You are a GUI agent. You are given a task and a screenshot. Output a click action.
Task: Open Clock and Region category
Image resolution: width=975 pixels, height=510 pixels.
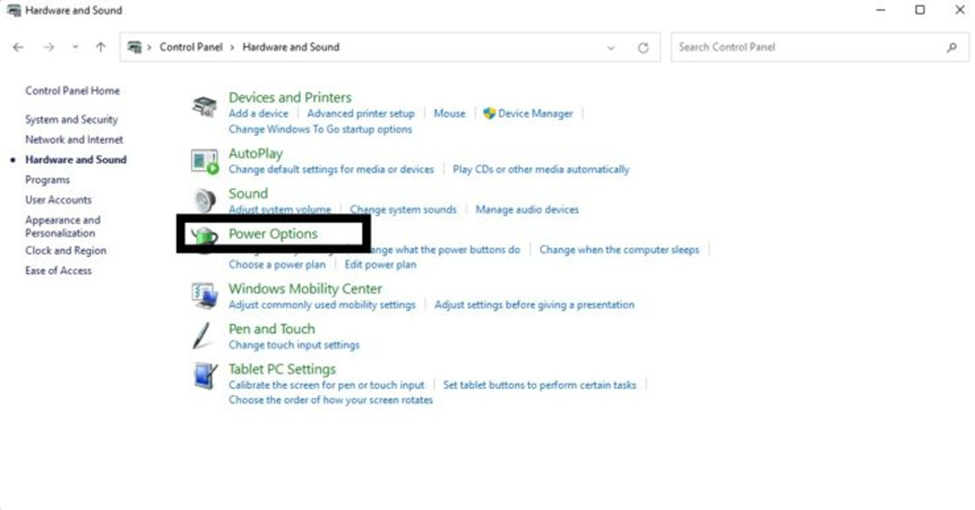(66, 251)
